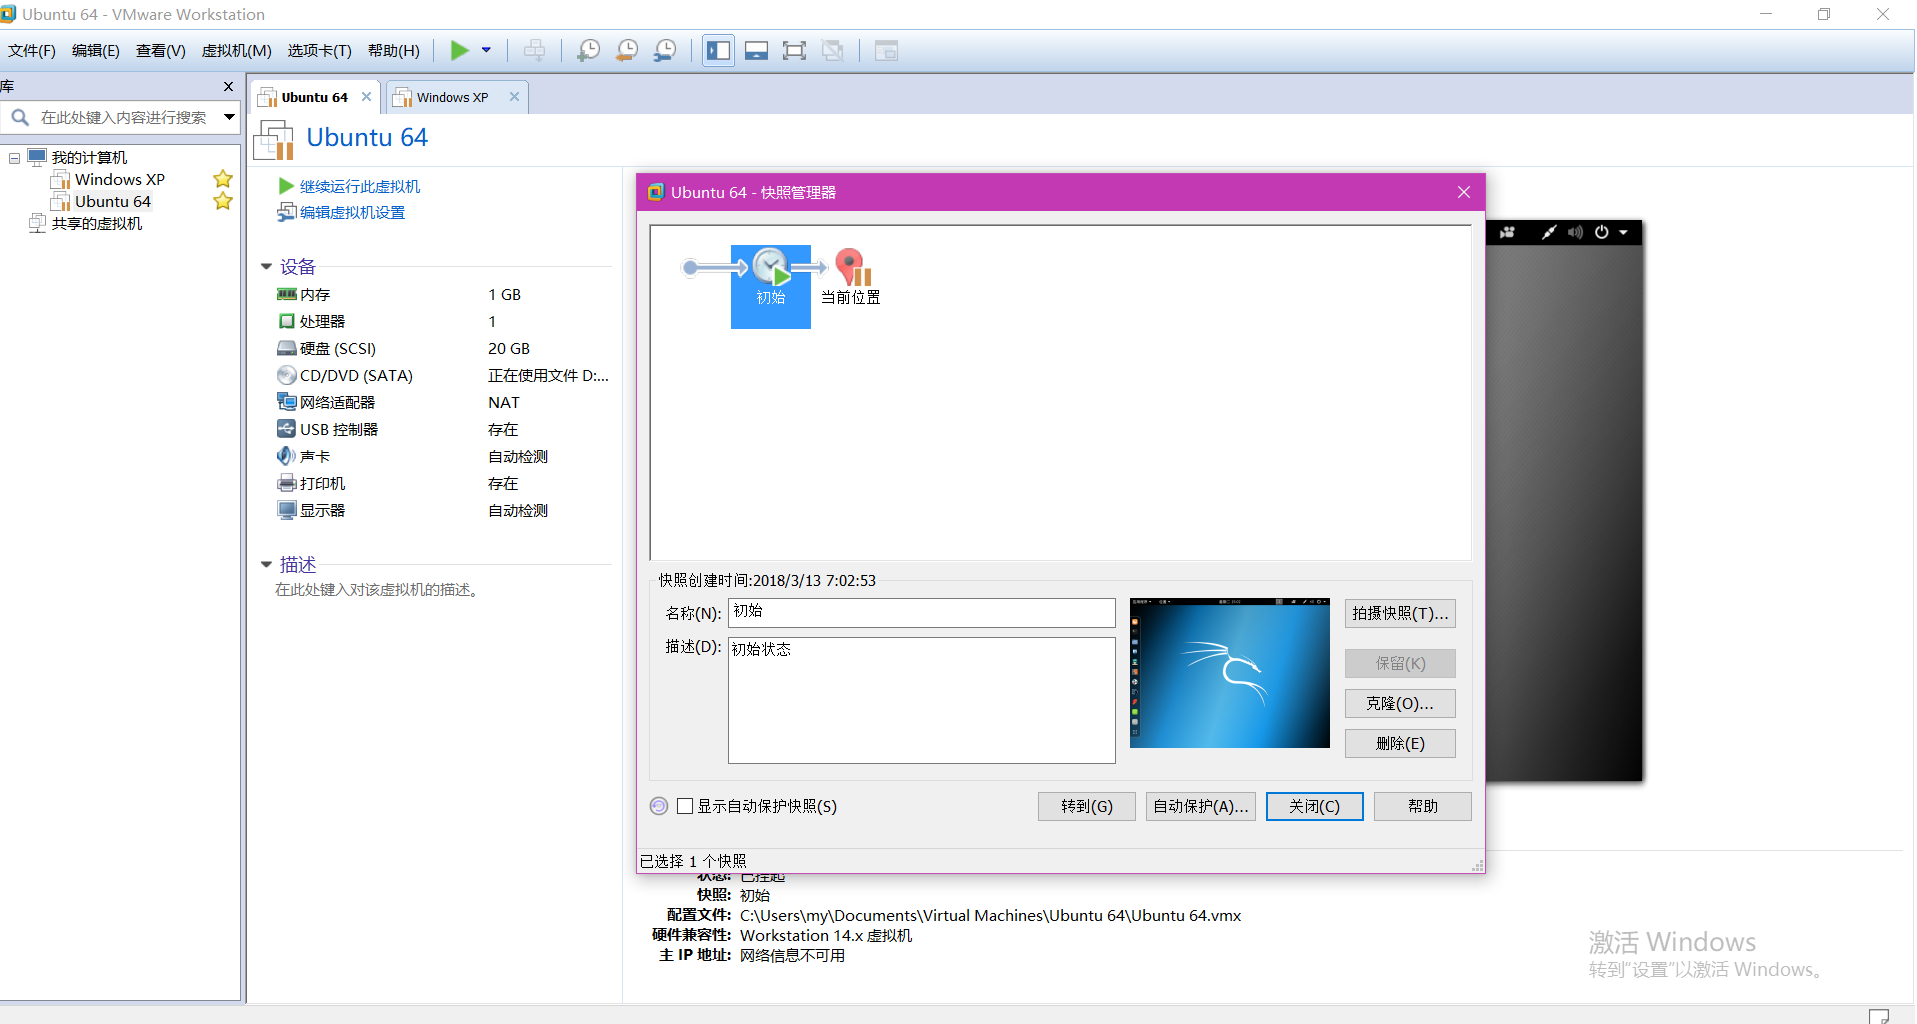The height and width of the screenshot is (1024, 1917).
Task: Click the 关闭(C) button in snapshot manager
Action: pos(1314,806)
